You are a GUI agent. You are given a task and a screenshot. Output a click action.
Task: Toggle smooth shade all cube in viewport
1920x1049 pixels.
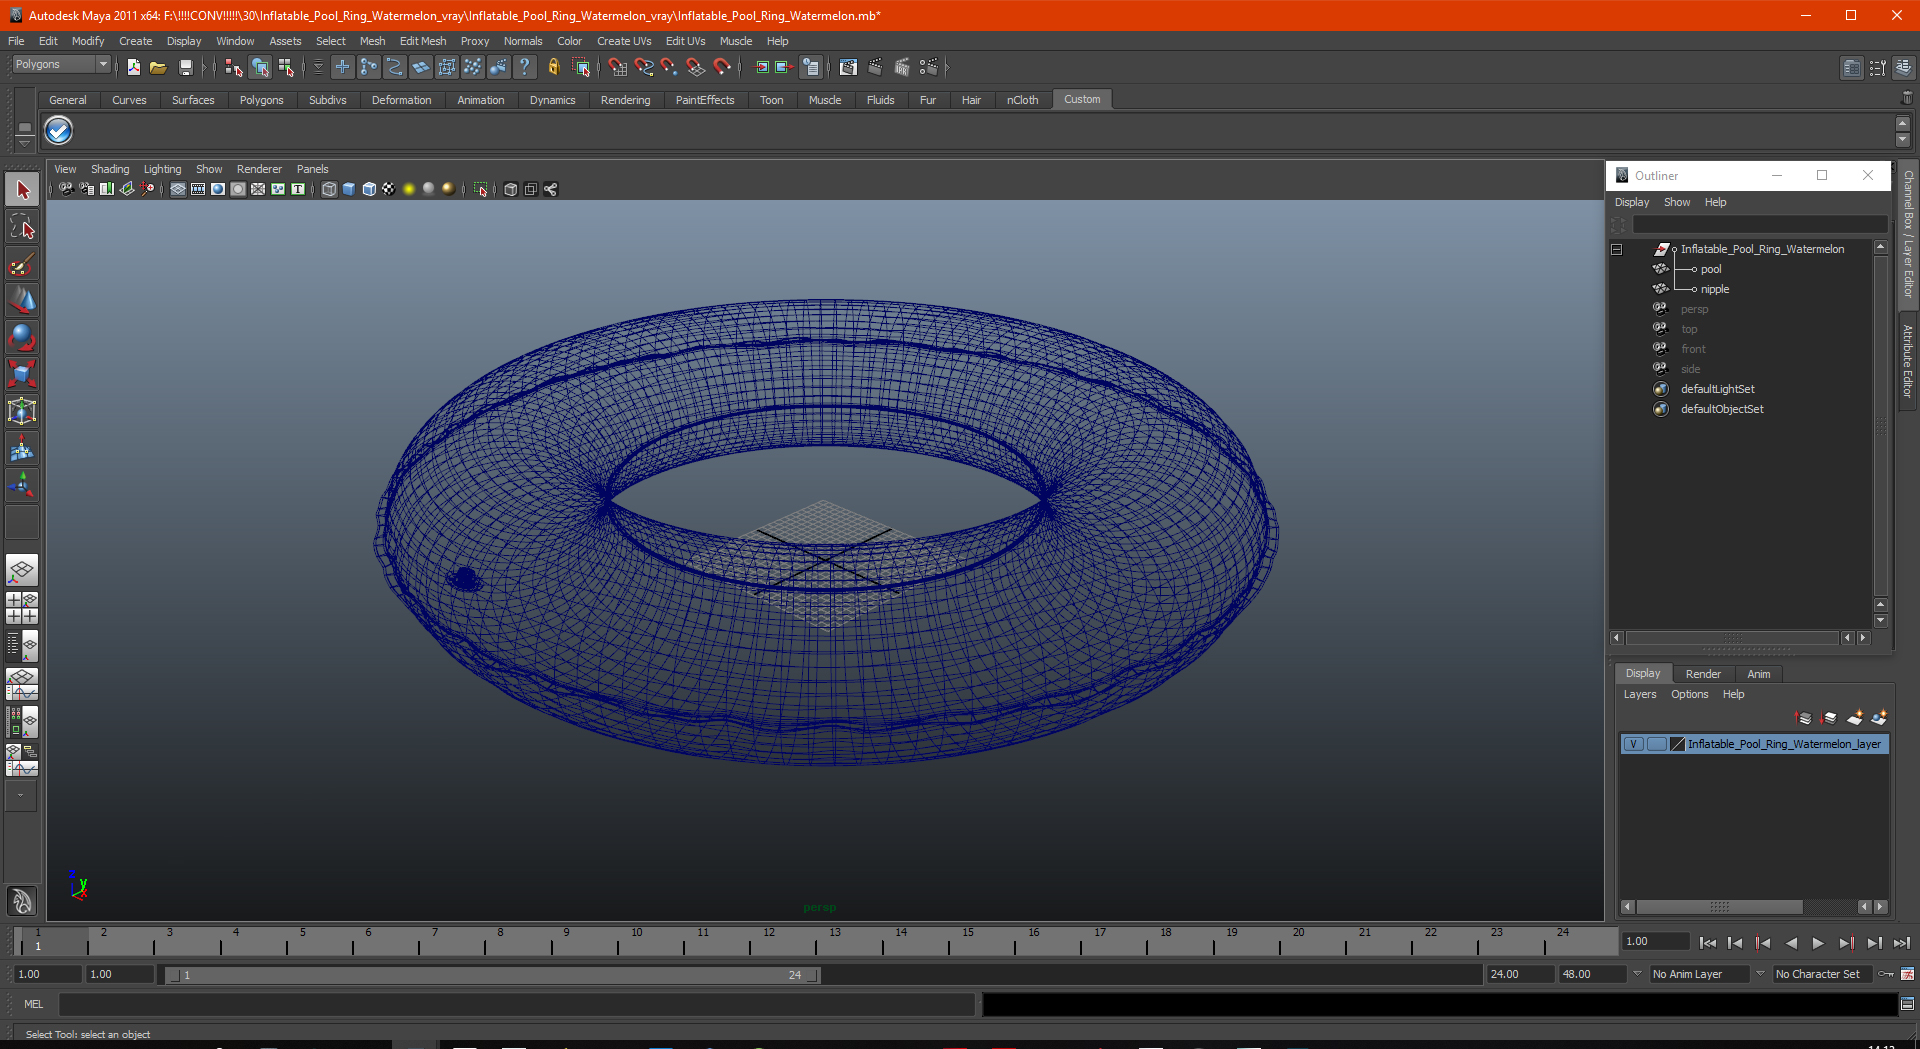coord(349,189)
